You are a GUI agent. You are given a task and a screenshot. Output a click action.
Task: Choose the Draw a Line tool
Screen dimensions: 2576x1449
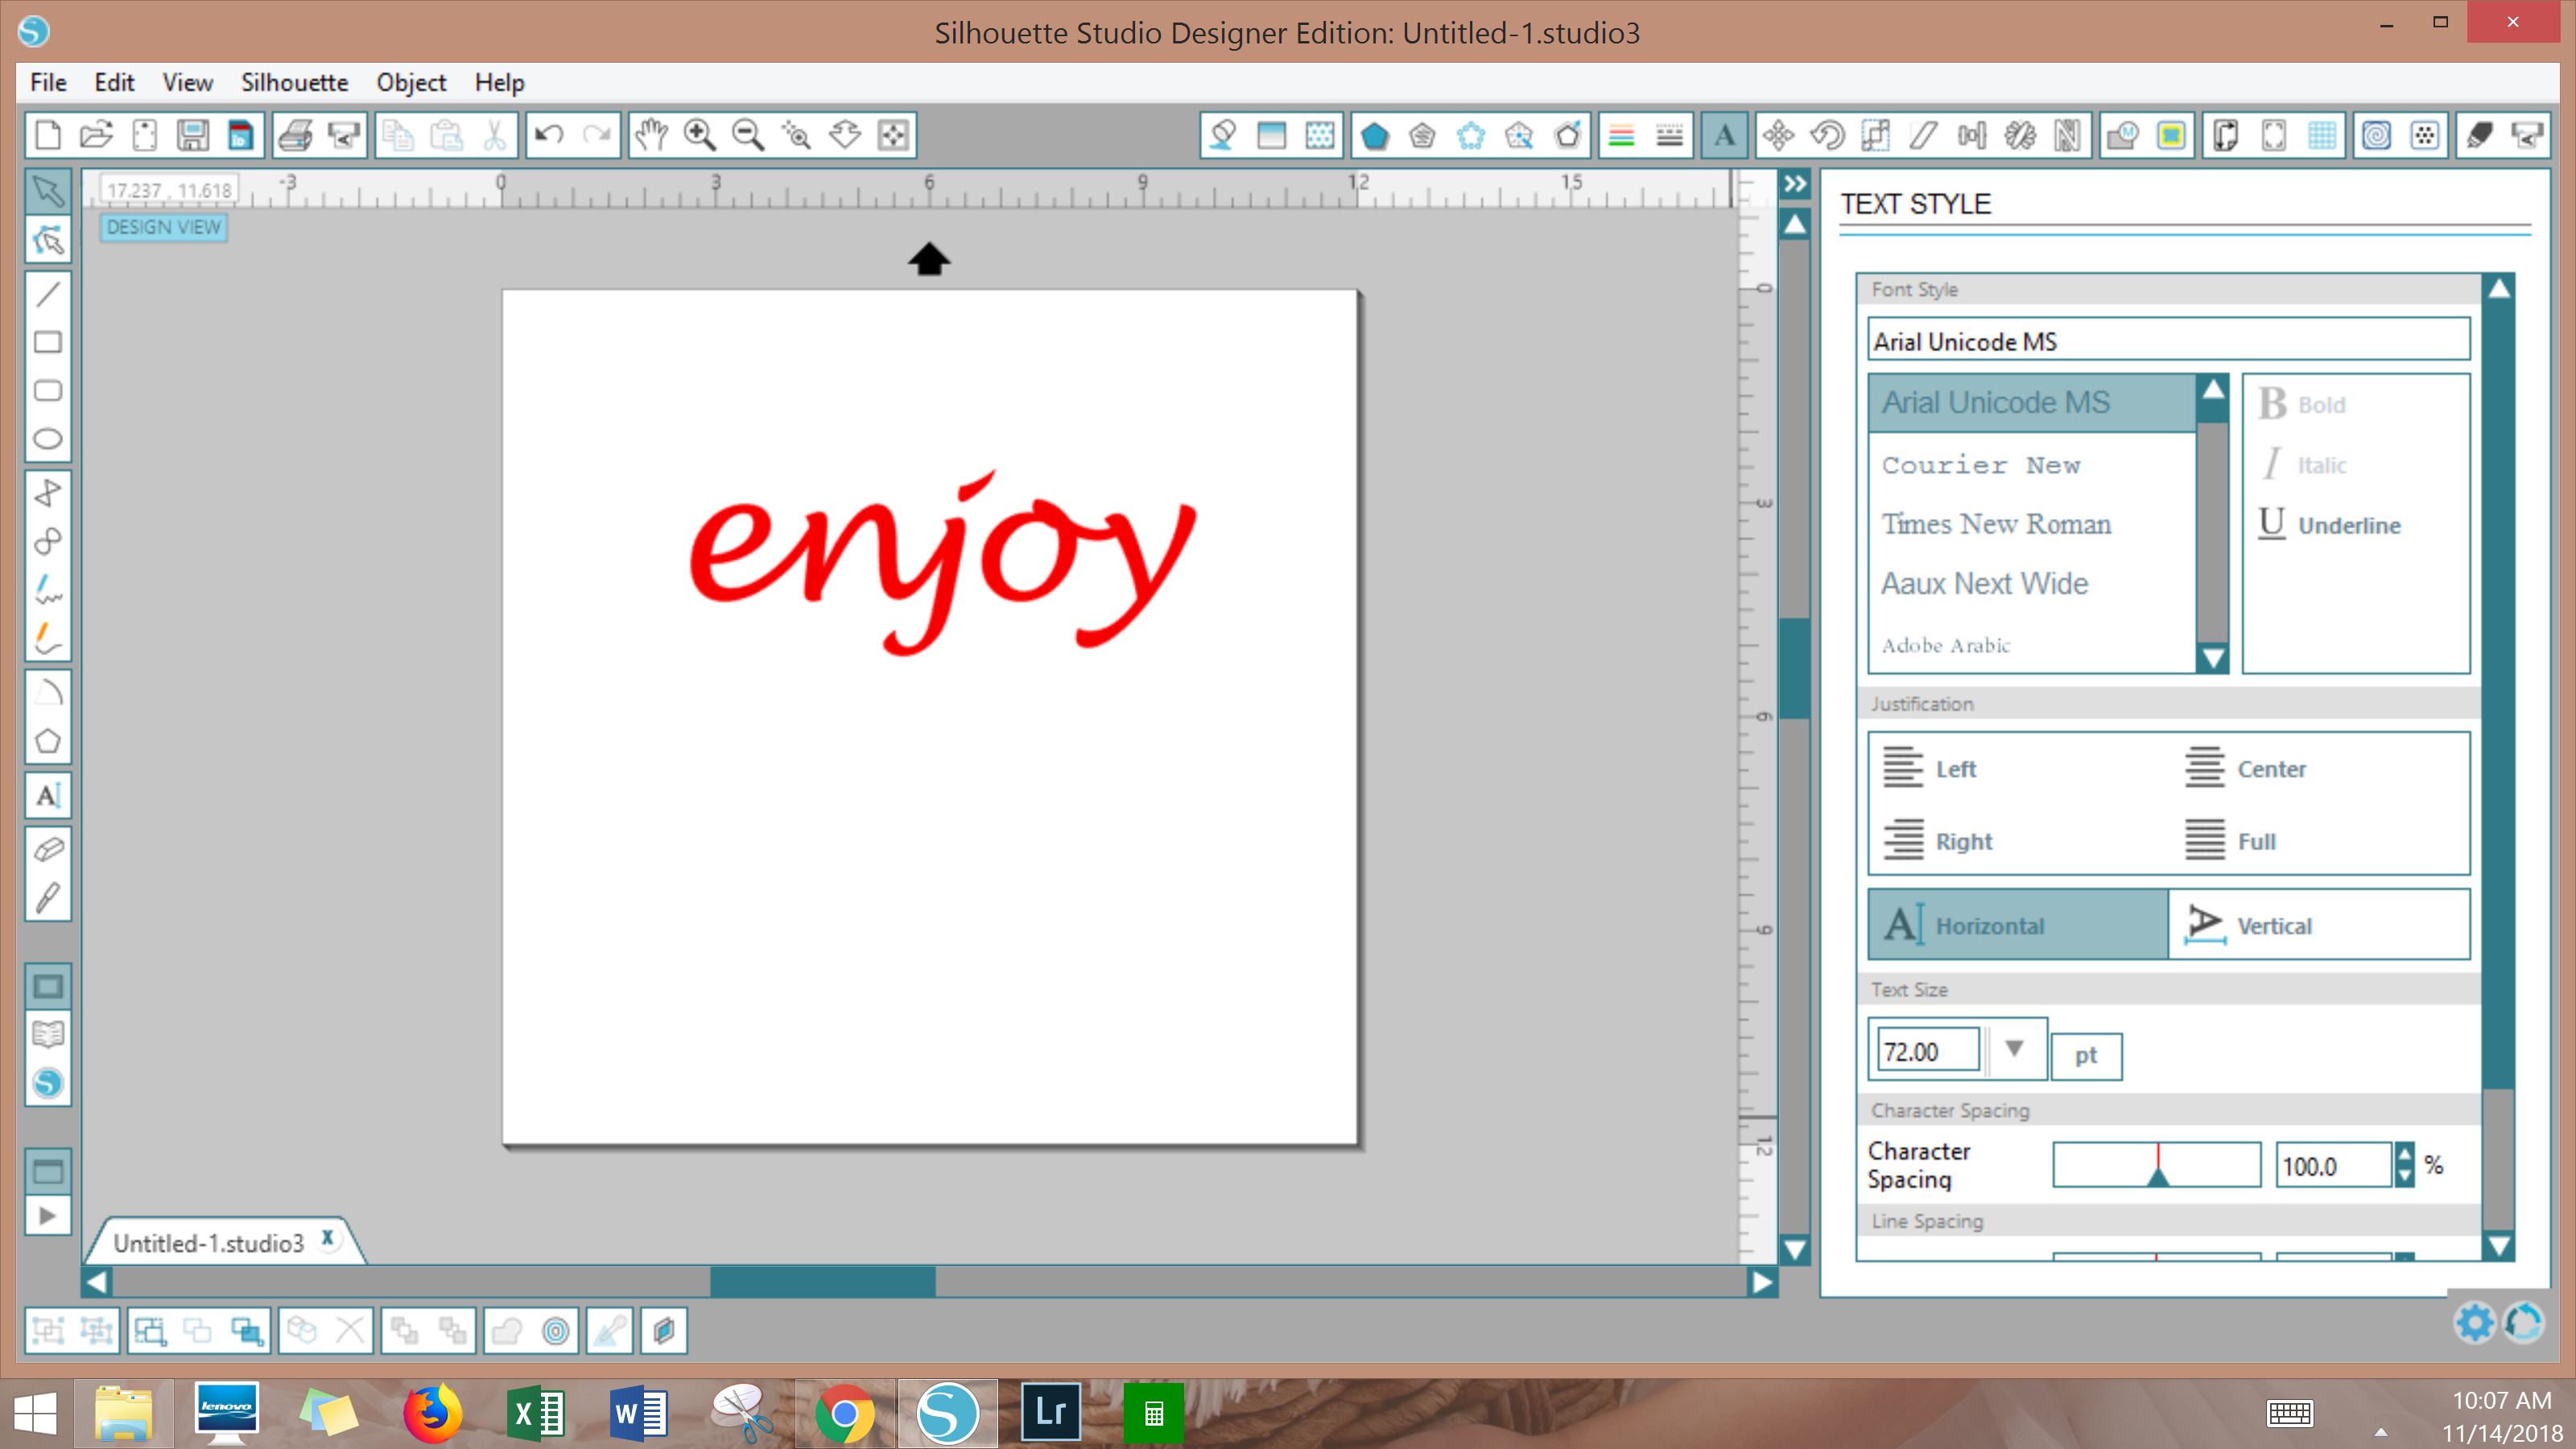pyautogui.click(x=48, y=294)
